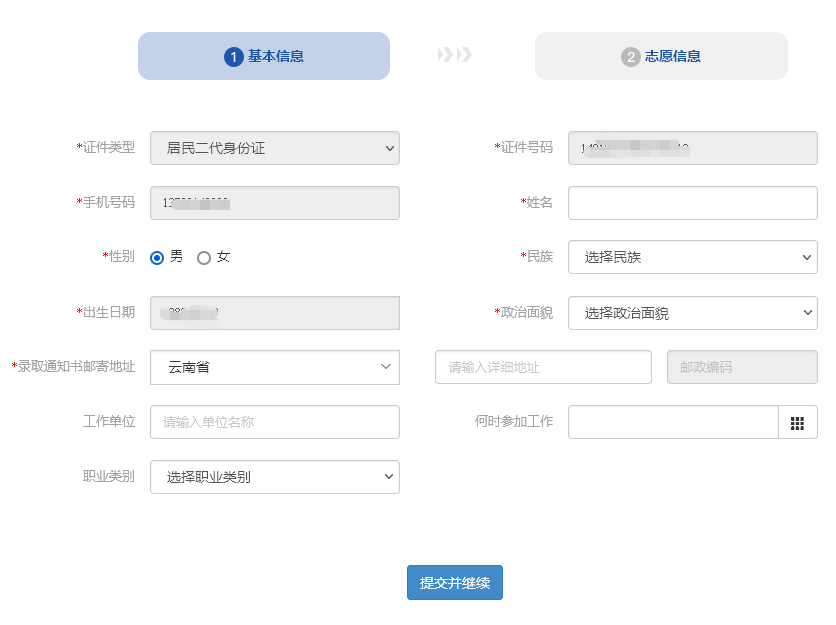This screenshot has height=625, width=836.
Task: Click the 何时参加工作 date input field
Action: click(x=672, y=422)
